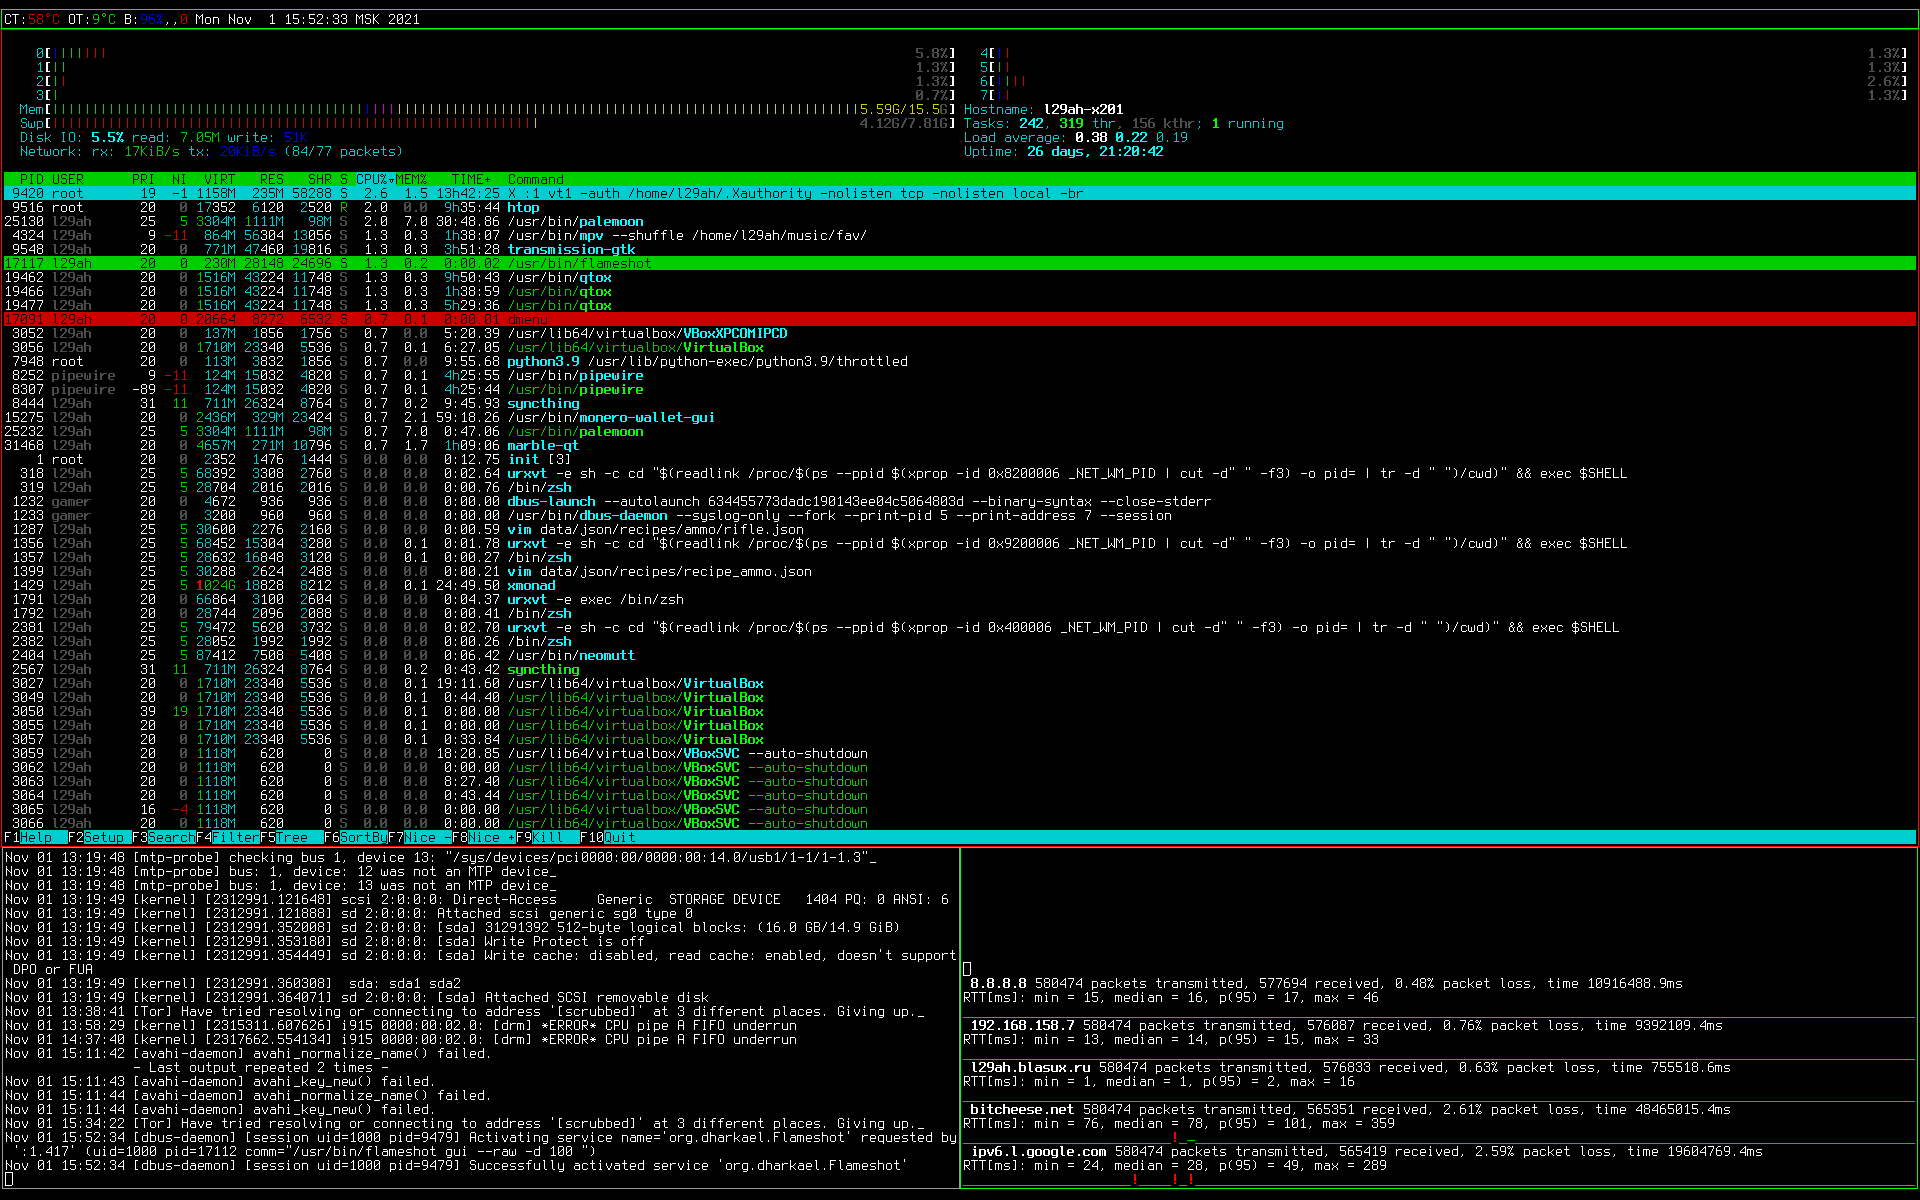The image size is (1920, 1200).
Task: Sort by the PID column header
Action: point(32,179)
